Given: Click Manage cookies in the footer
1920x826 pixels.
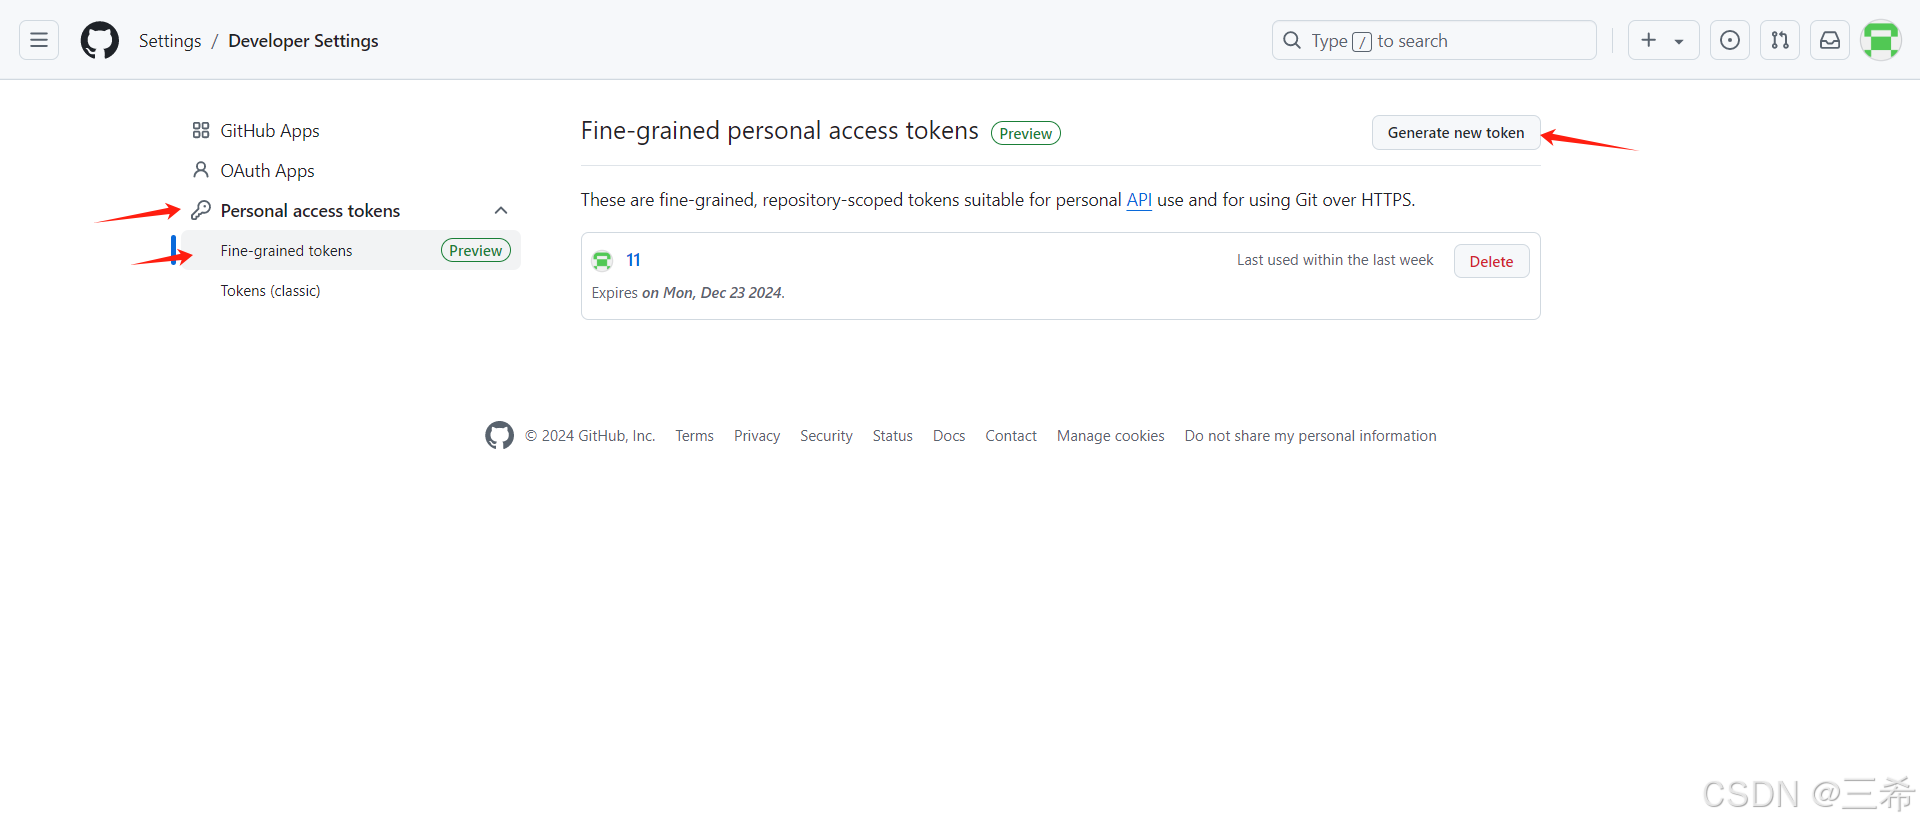Looking at the screenshot, I should [1111, 436].
